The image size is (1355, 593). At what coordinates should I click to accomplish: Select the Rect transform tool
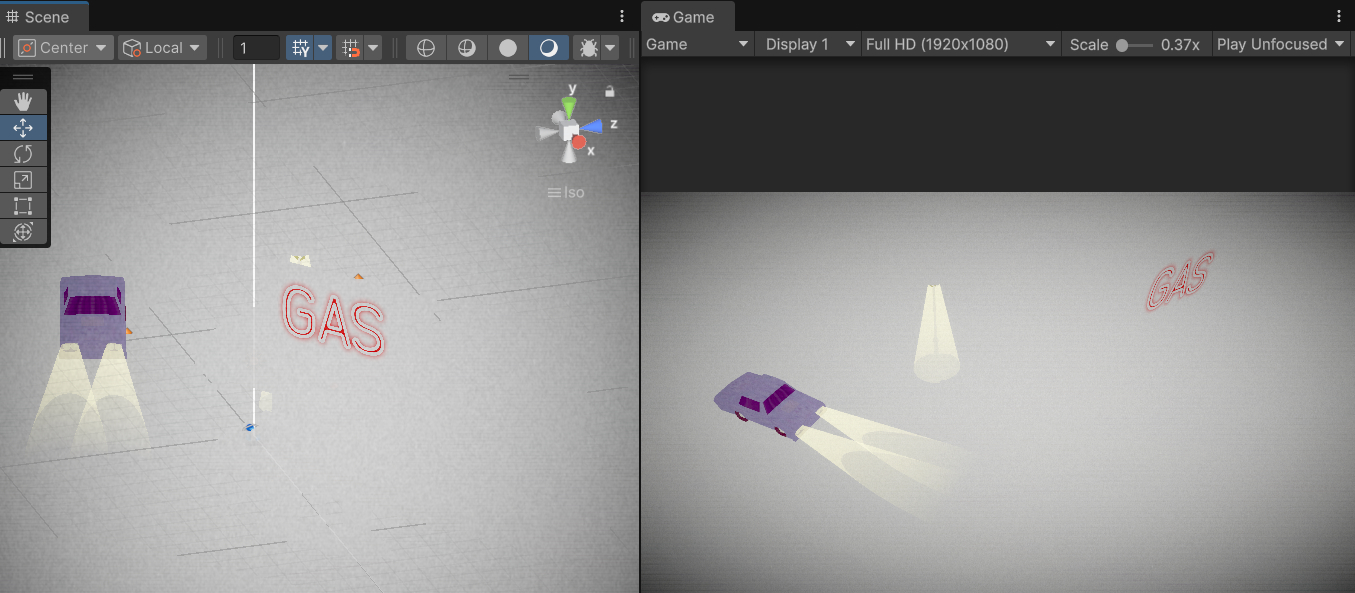[x=23, y=206]
